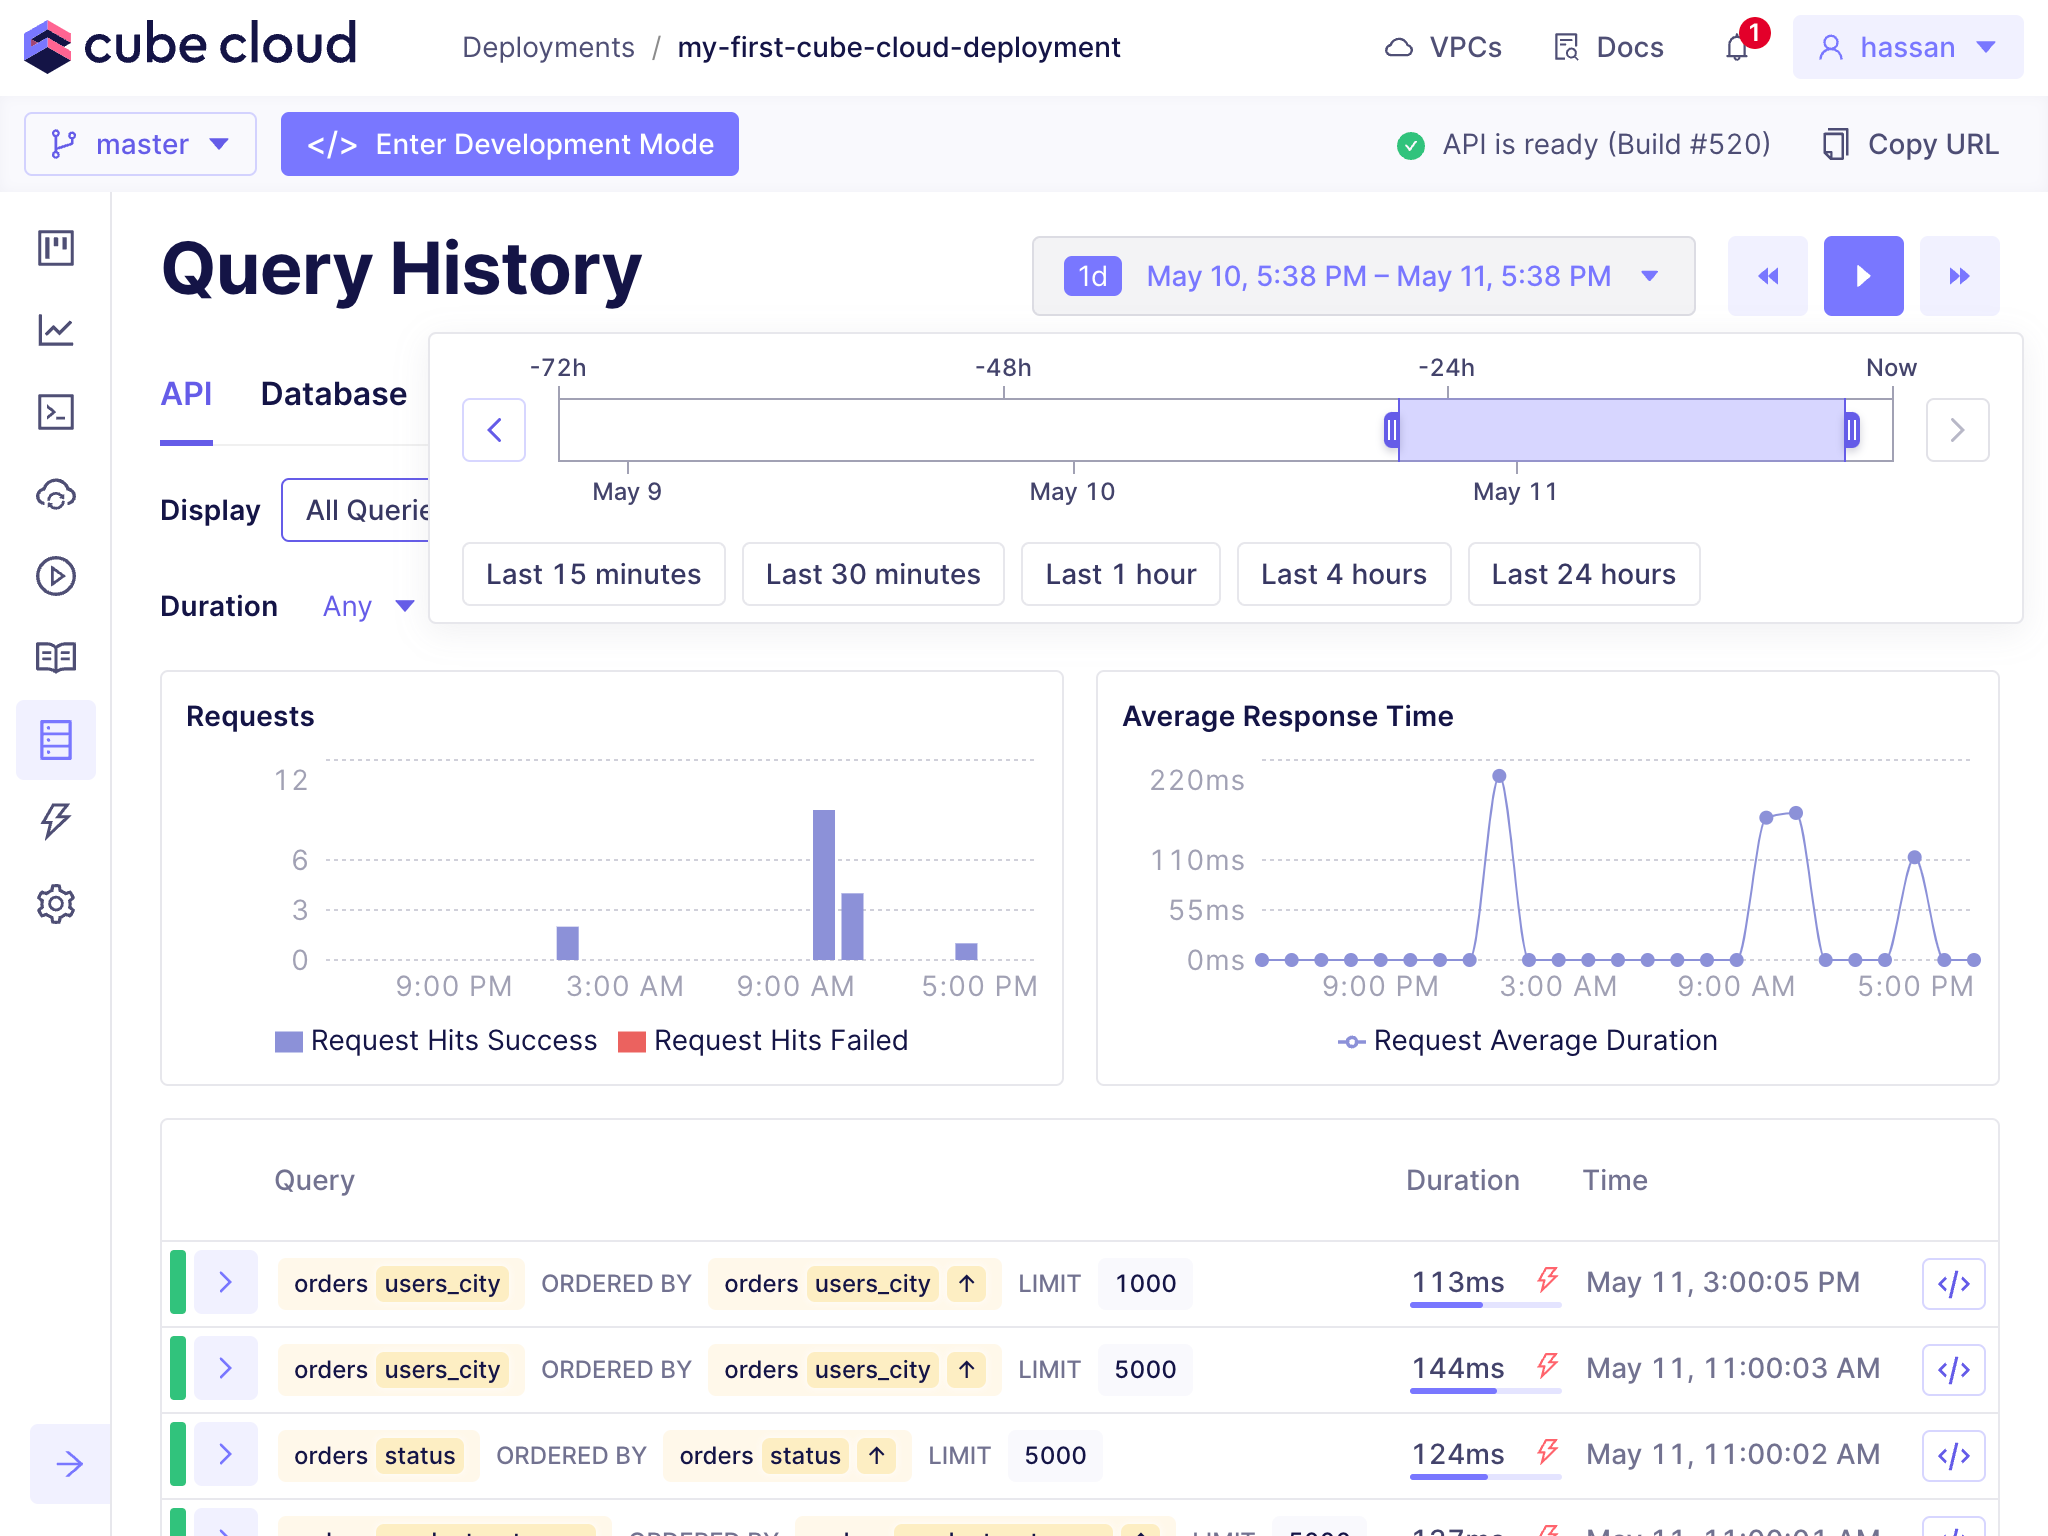Open the Overview board icon in sidebar

(x=56, y=248)
